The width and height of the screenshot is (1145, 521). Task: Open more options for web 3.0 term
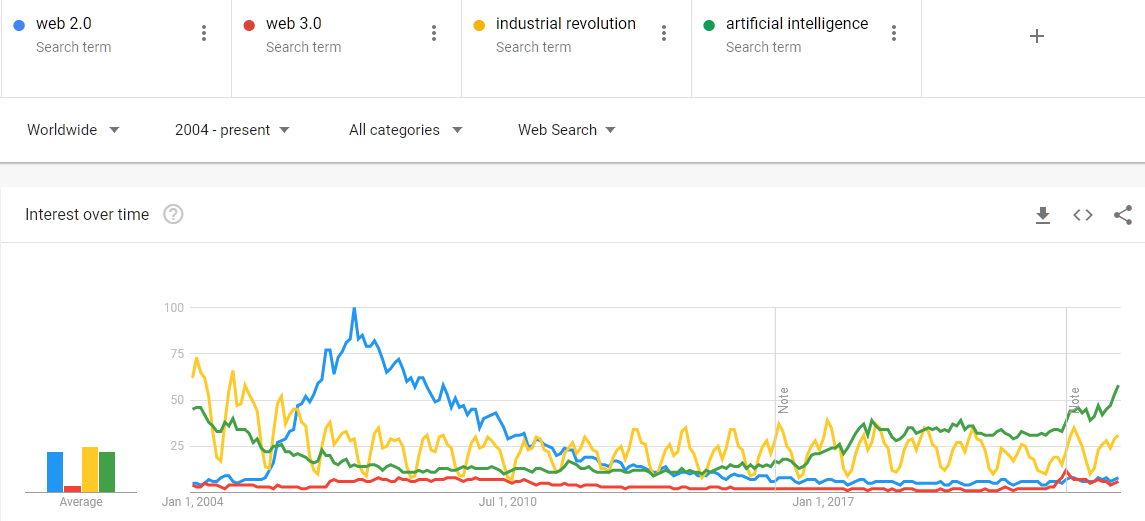[x=434, y=33]
